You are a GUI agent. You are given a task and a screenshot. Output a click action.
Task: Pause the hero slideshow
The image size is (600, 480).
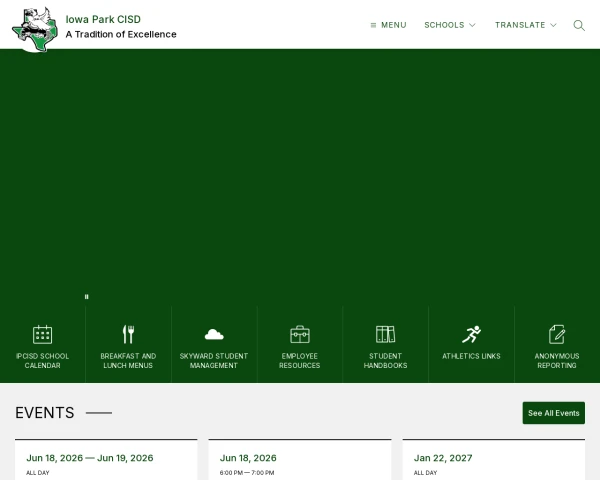click(86, 297)
